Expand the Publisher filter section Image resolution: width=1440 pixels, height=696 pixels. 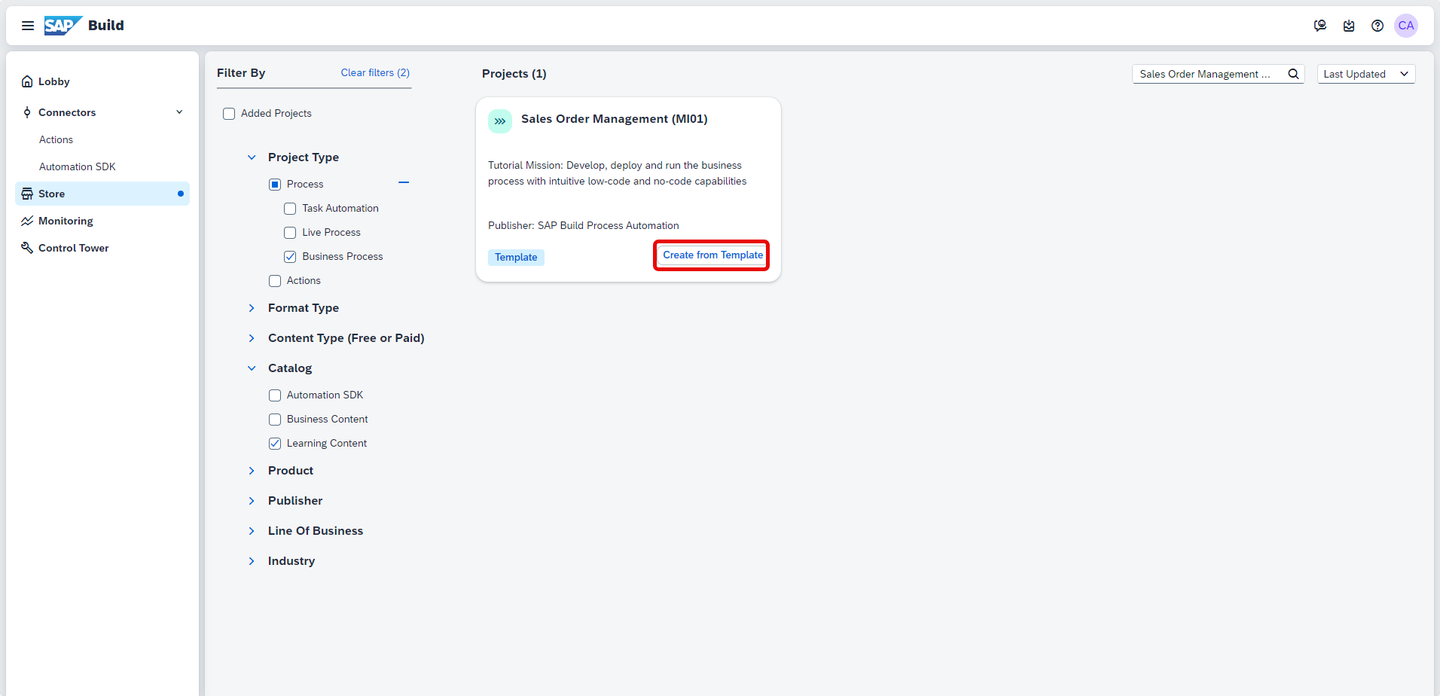click(x=252, y=501)
